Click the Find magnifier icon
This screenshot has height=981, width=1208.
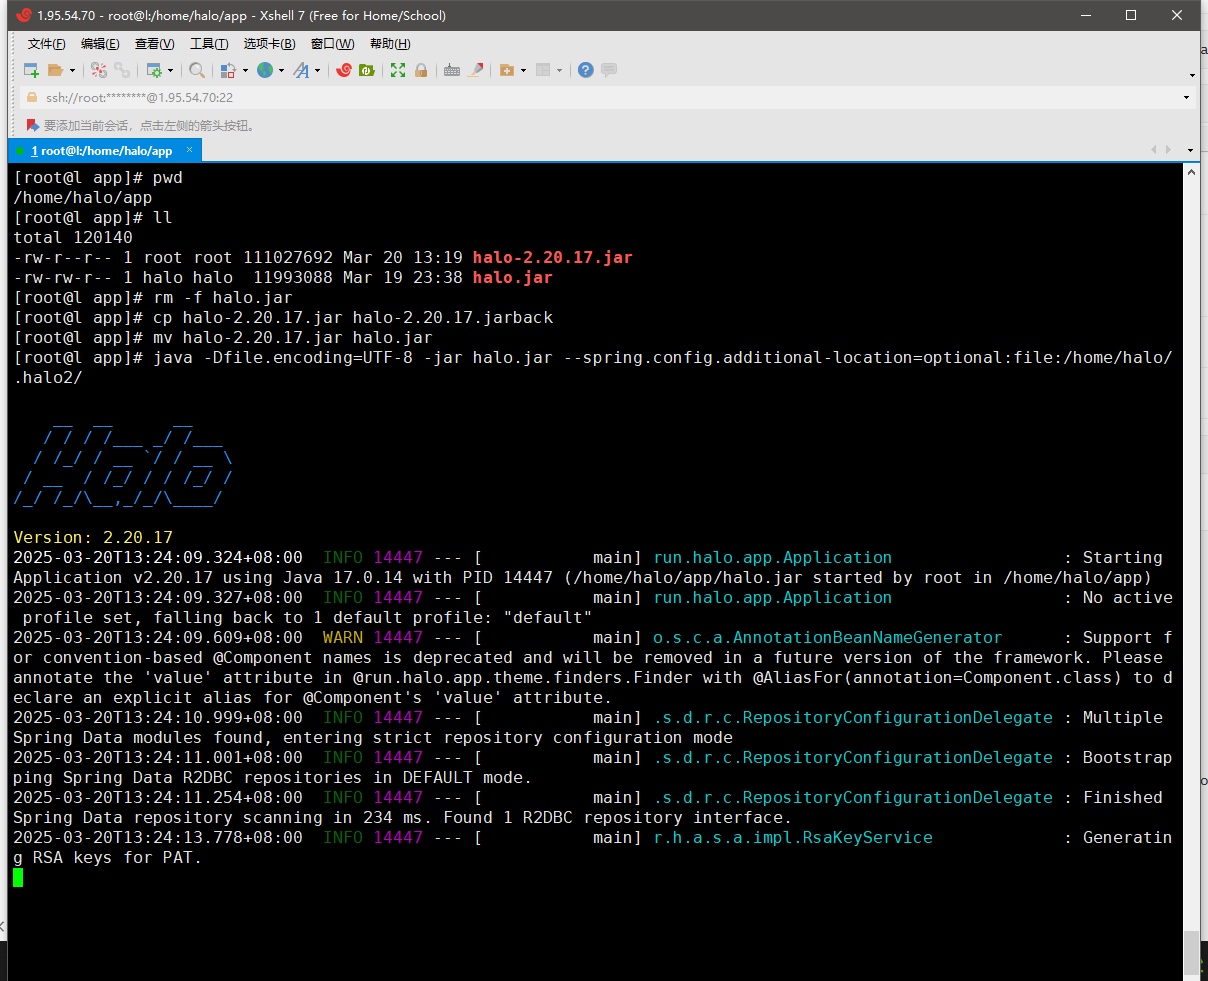[x=197, y=70]
